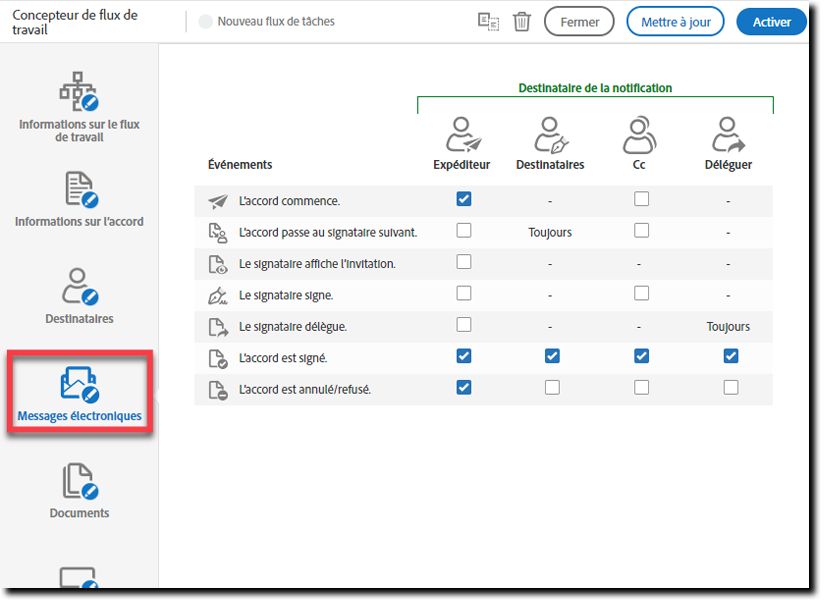Screen dimensions: 830x600
Task: Click the Mettre à jour button
Action: pyautogui.click(x=675, y=22)
